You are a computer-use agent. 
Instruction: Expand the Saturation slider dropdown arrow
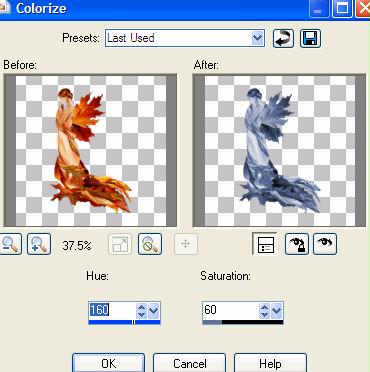coord(276,311)
